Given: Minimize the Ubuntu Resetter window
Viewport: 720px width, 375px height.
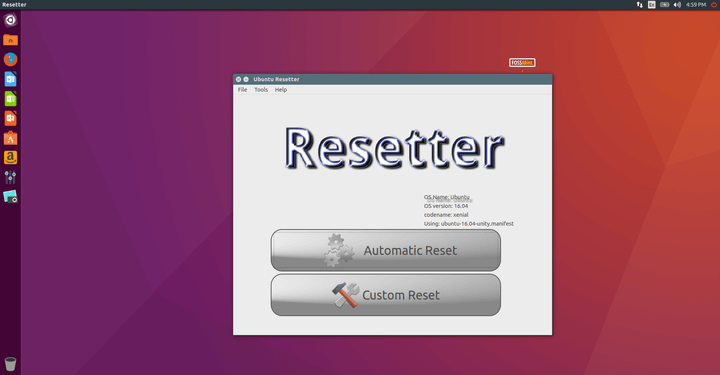Looking at the screenshot, I should point(246,79).
